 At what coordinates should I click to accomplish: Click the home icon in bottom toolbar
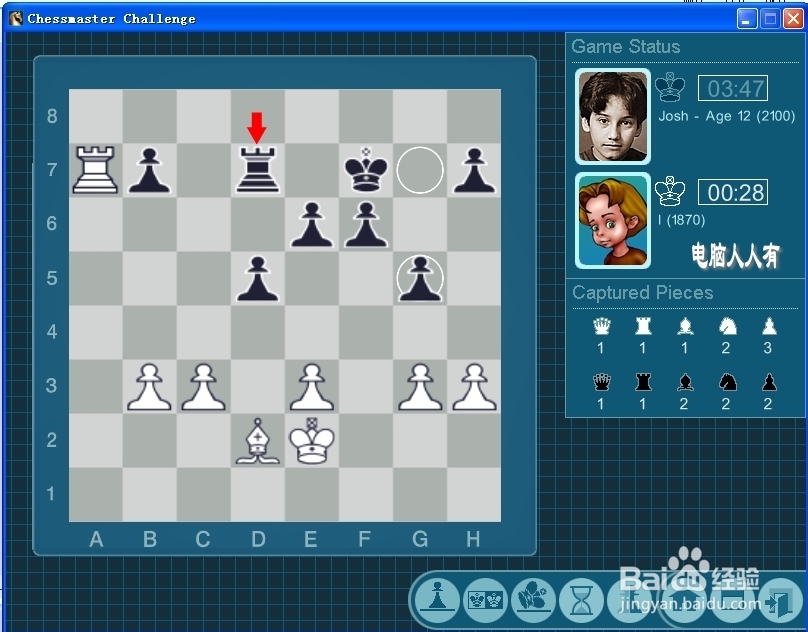[685, 600]
